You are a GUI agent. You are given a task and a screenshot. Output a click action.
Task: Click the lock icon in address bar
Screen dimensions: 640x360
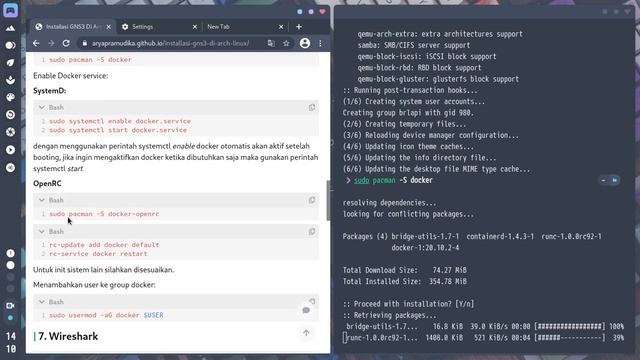[x=84, y=43]
